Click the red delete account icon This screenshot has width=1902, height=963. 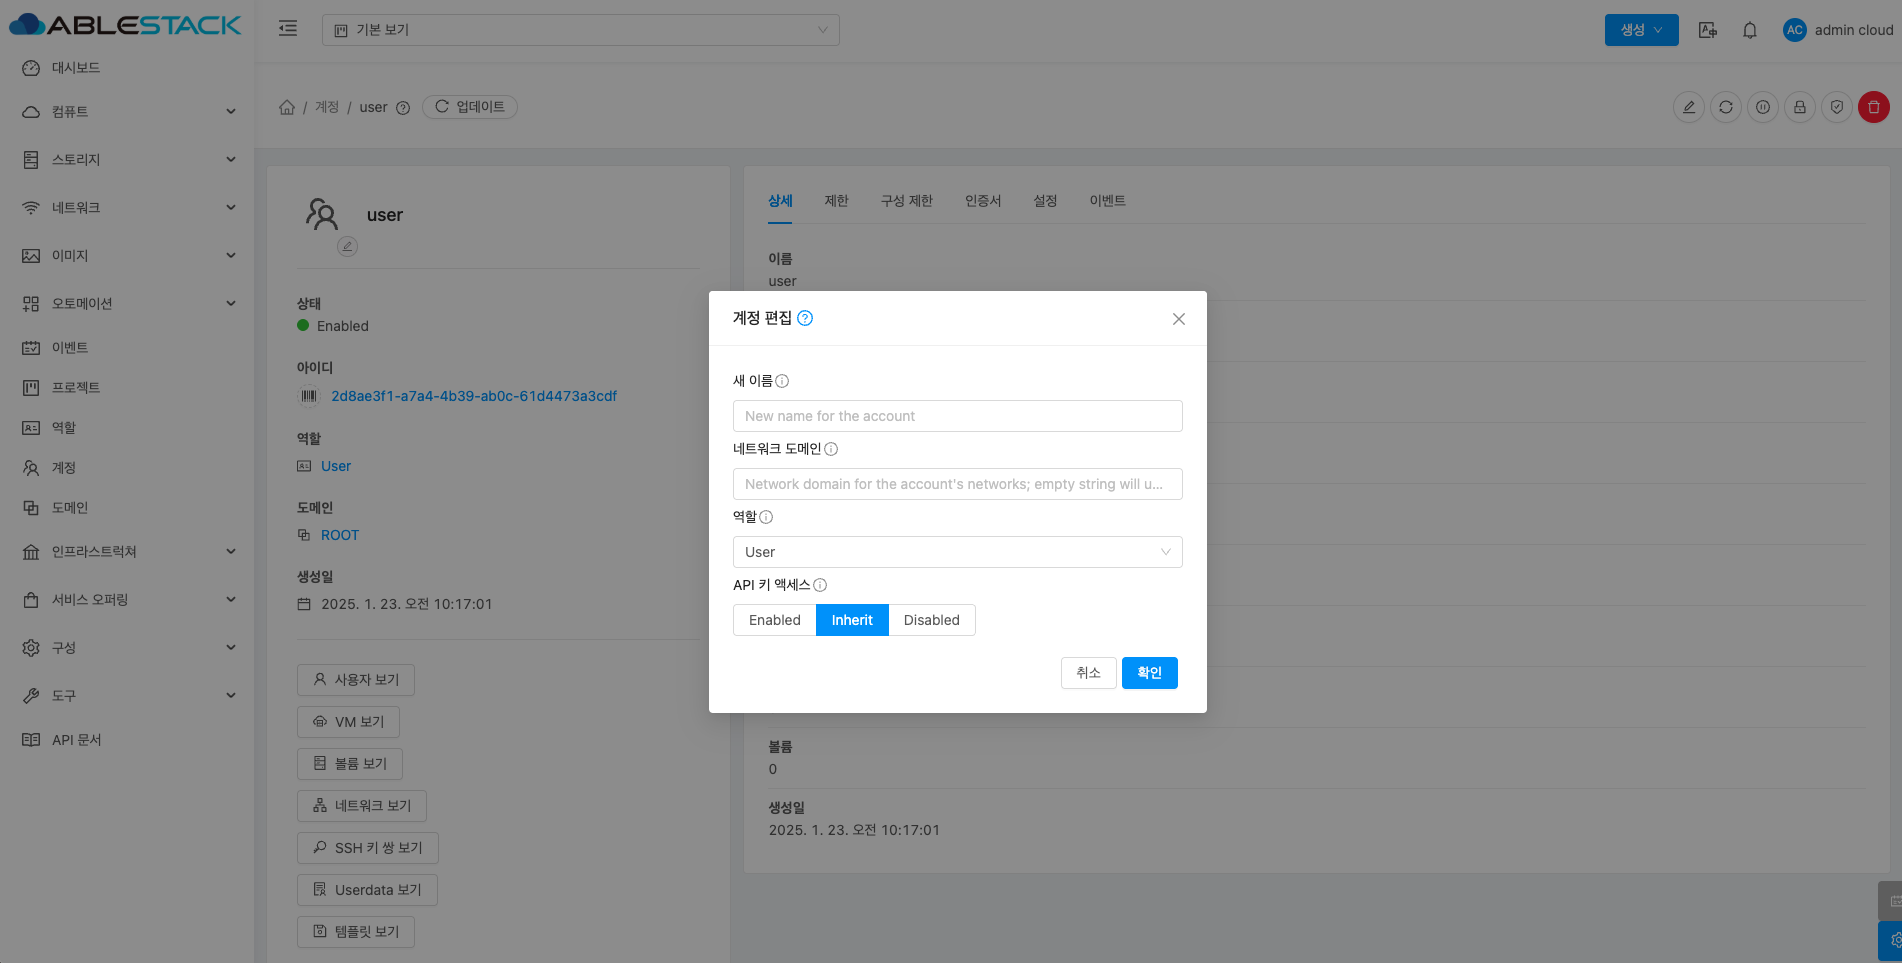[x=1873, y=107]
